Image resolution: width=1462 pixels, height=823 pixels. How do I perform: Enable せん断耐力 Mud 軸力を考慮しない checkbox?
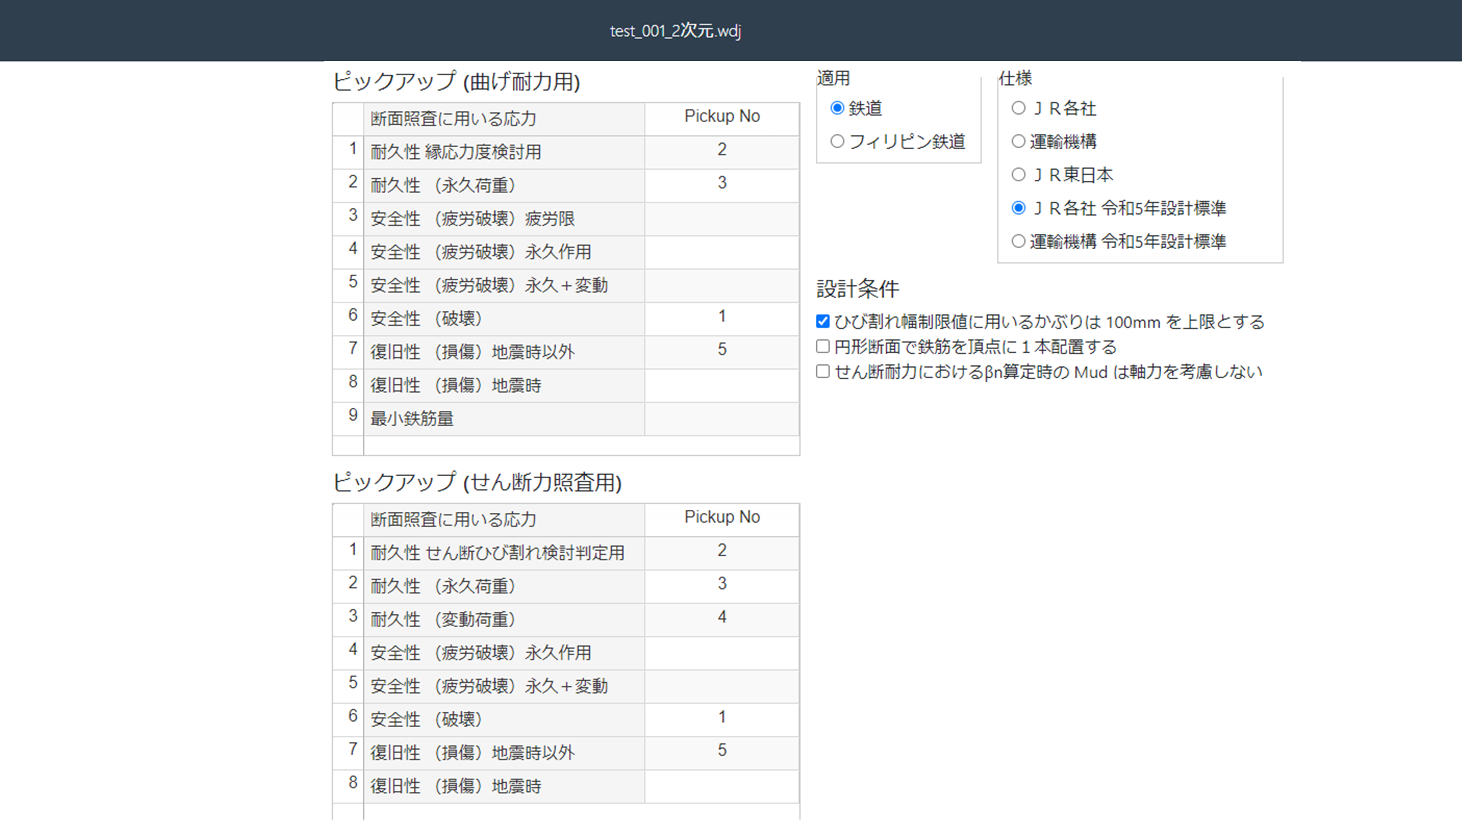click(x=823, y=372)
